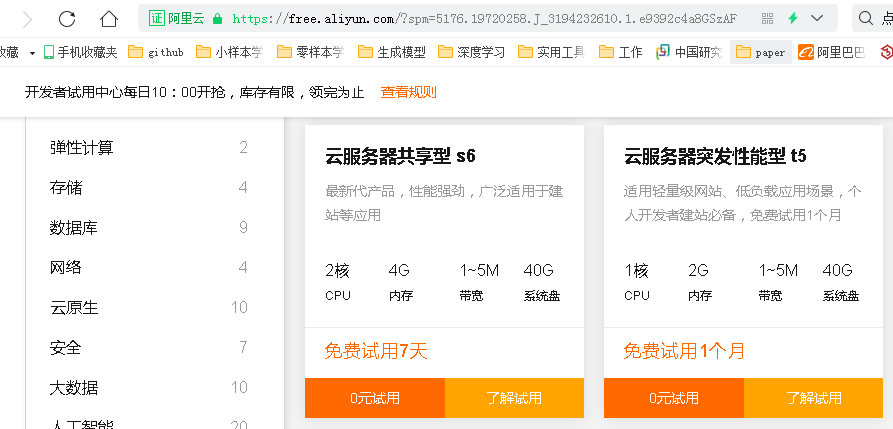This screenshot has height=429, width=893.
Task: Go to the browser home page icon
Action: (x=108, y=19)
